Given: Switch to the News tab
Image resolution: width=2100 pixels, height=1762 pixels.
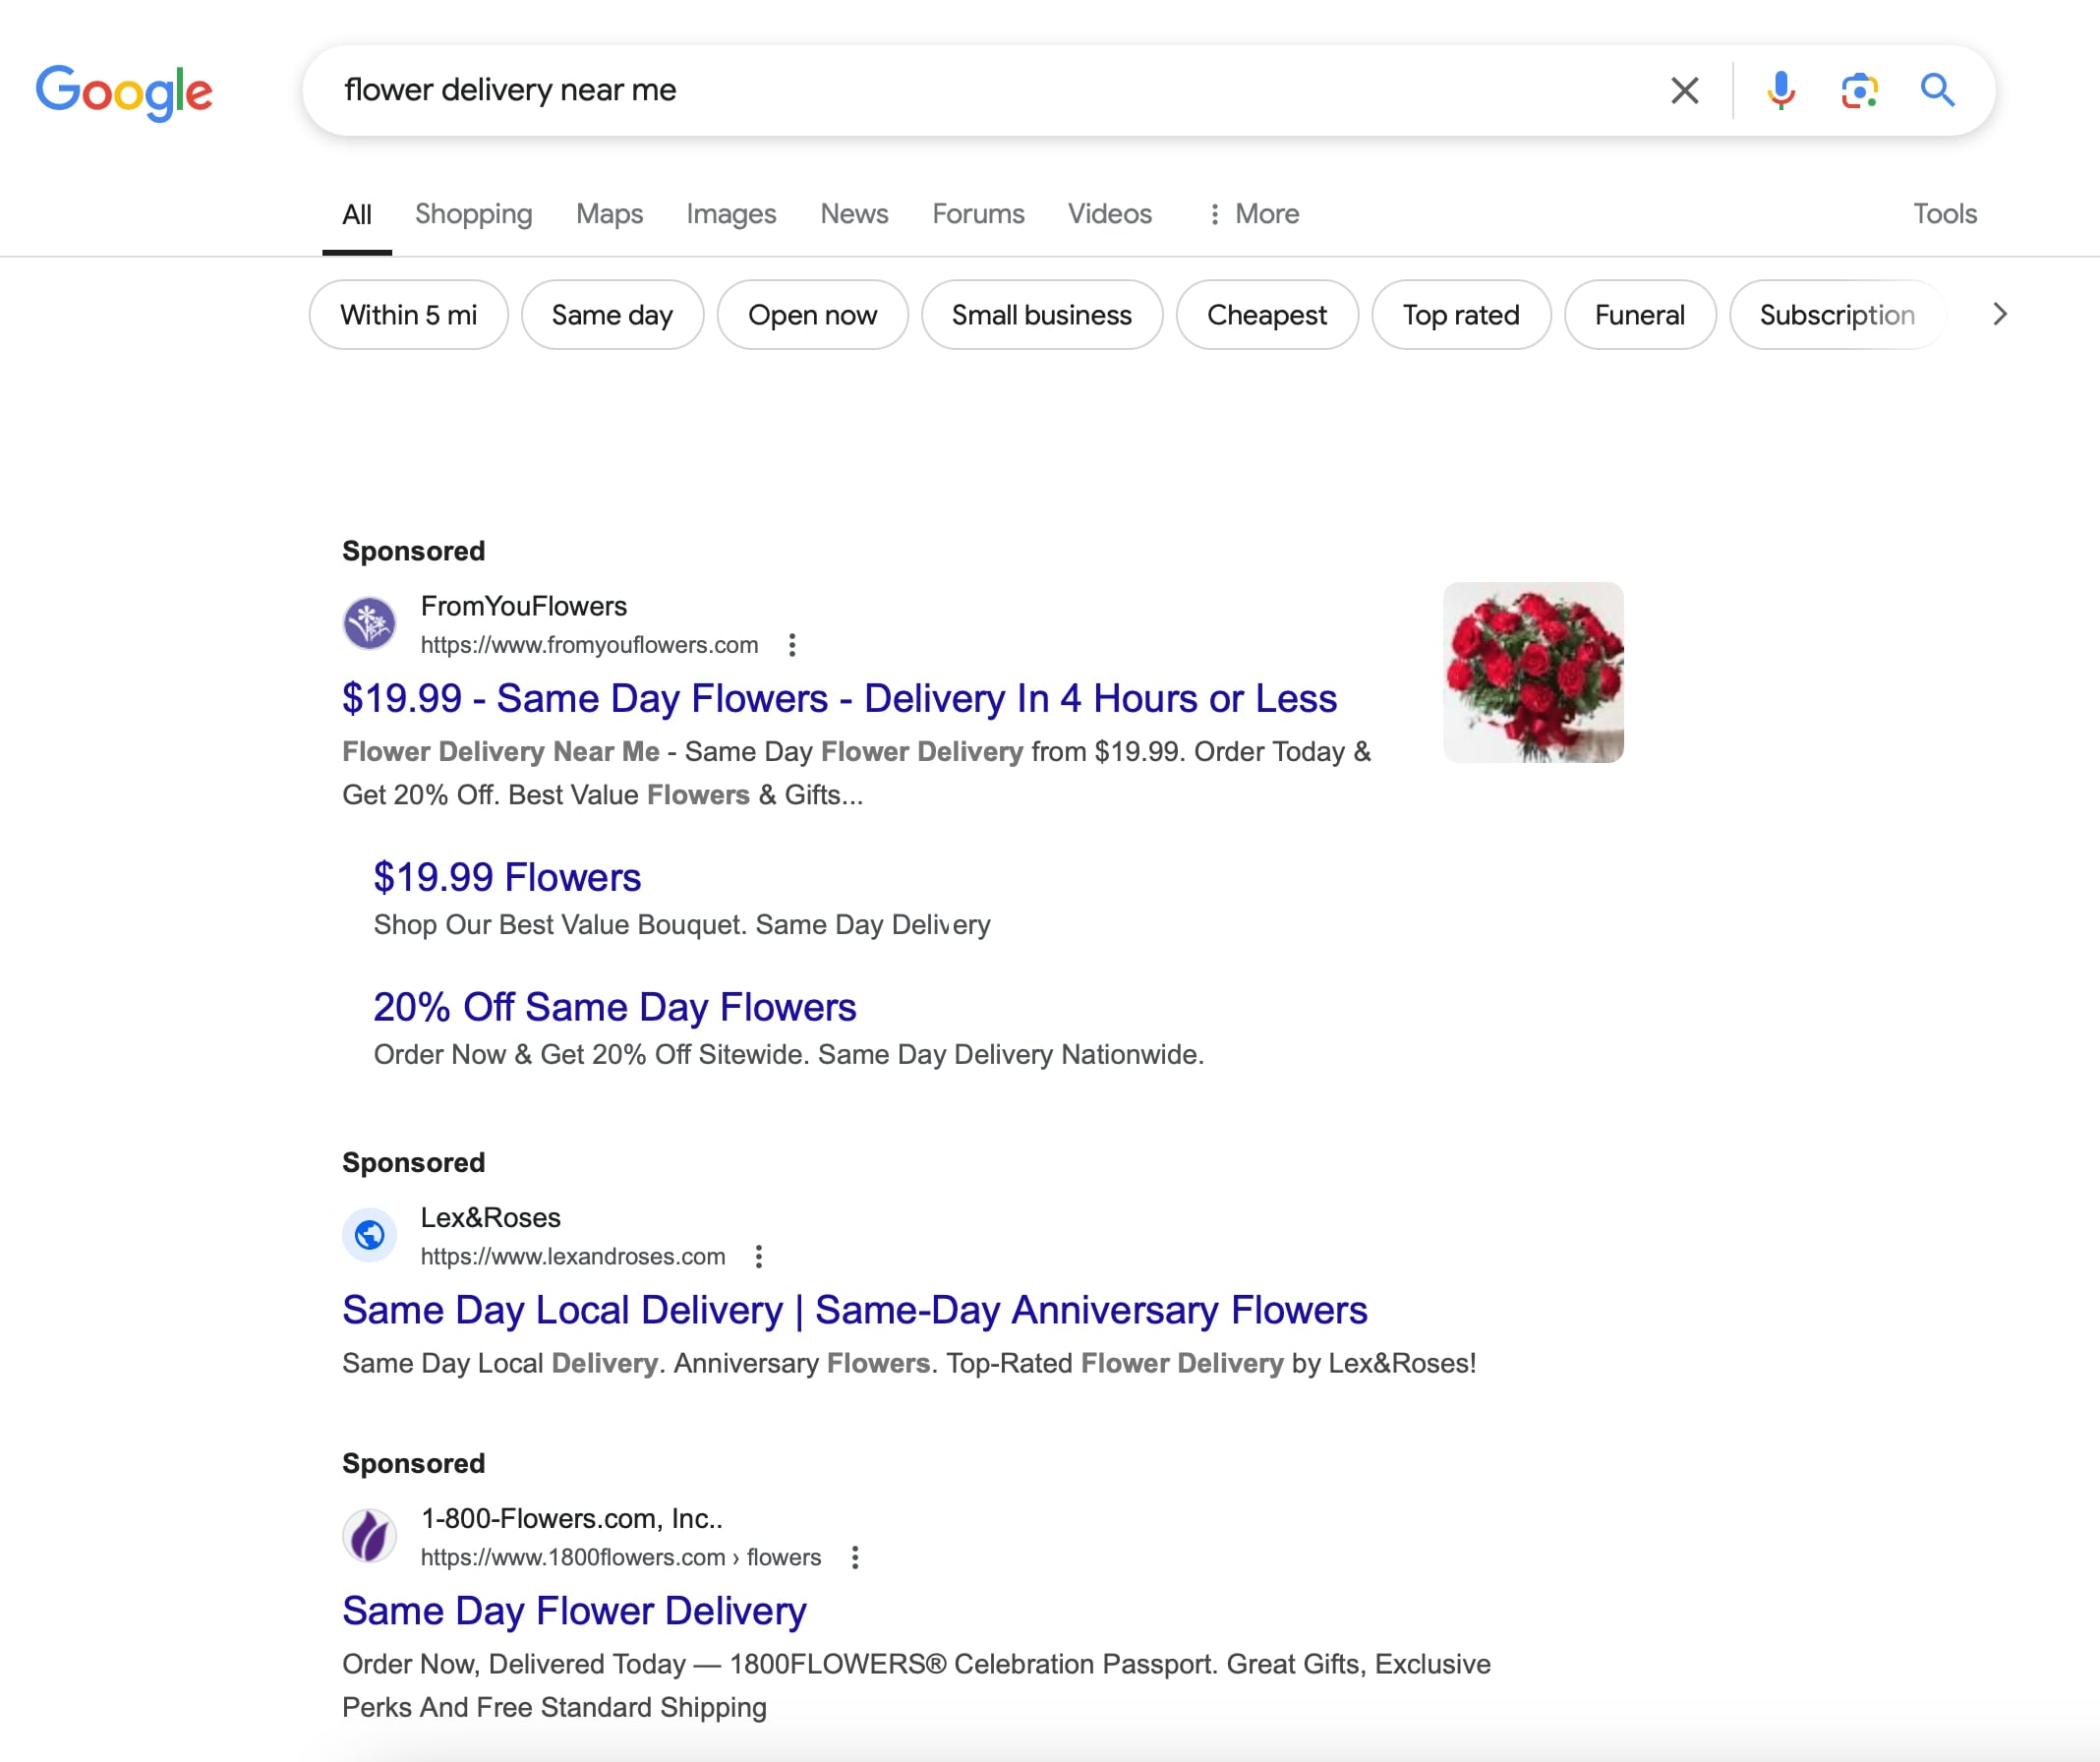Looking at the screenshot, I should [x=854, y=214].
